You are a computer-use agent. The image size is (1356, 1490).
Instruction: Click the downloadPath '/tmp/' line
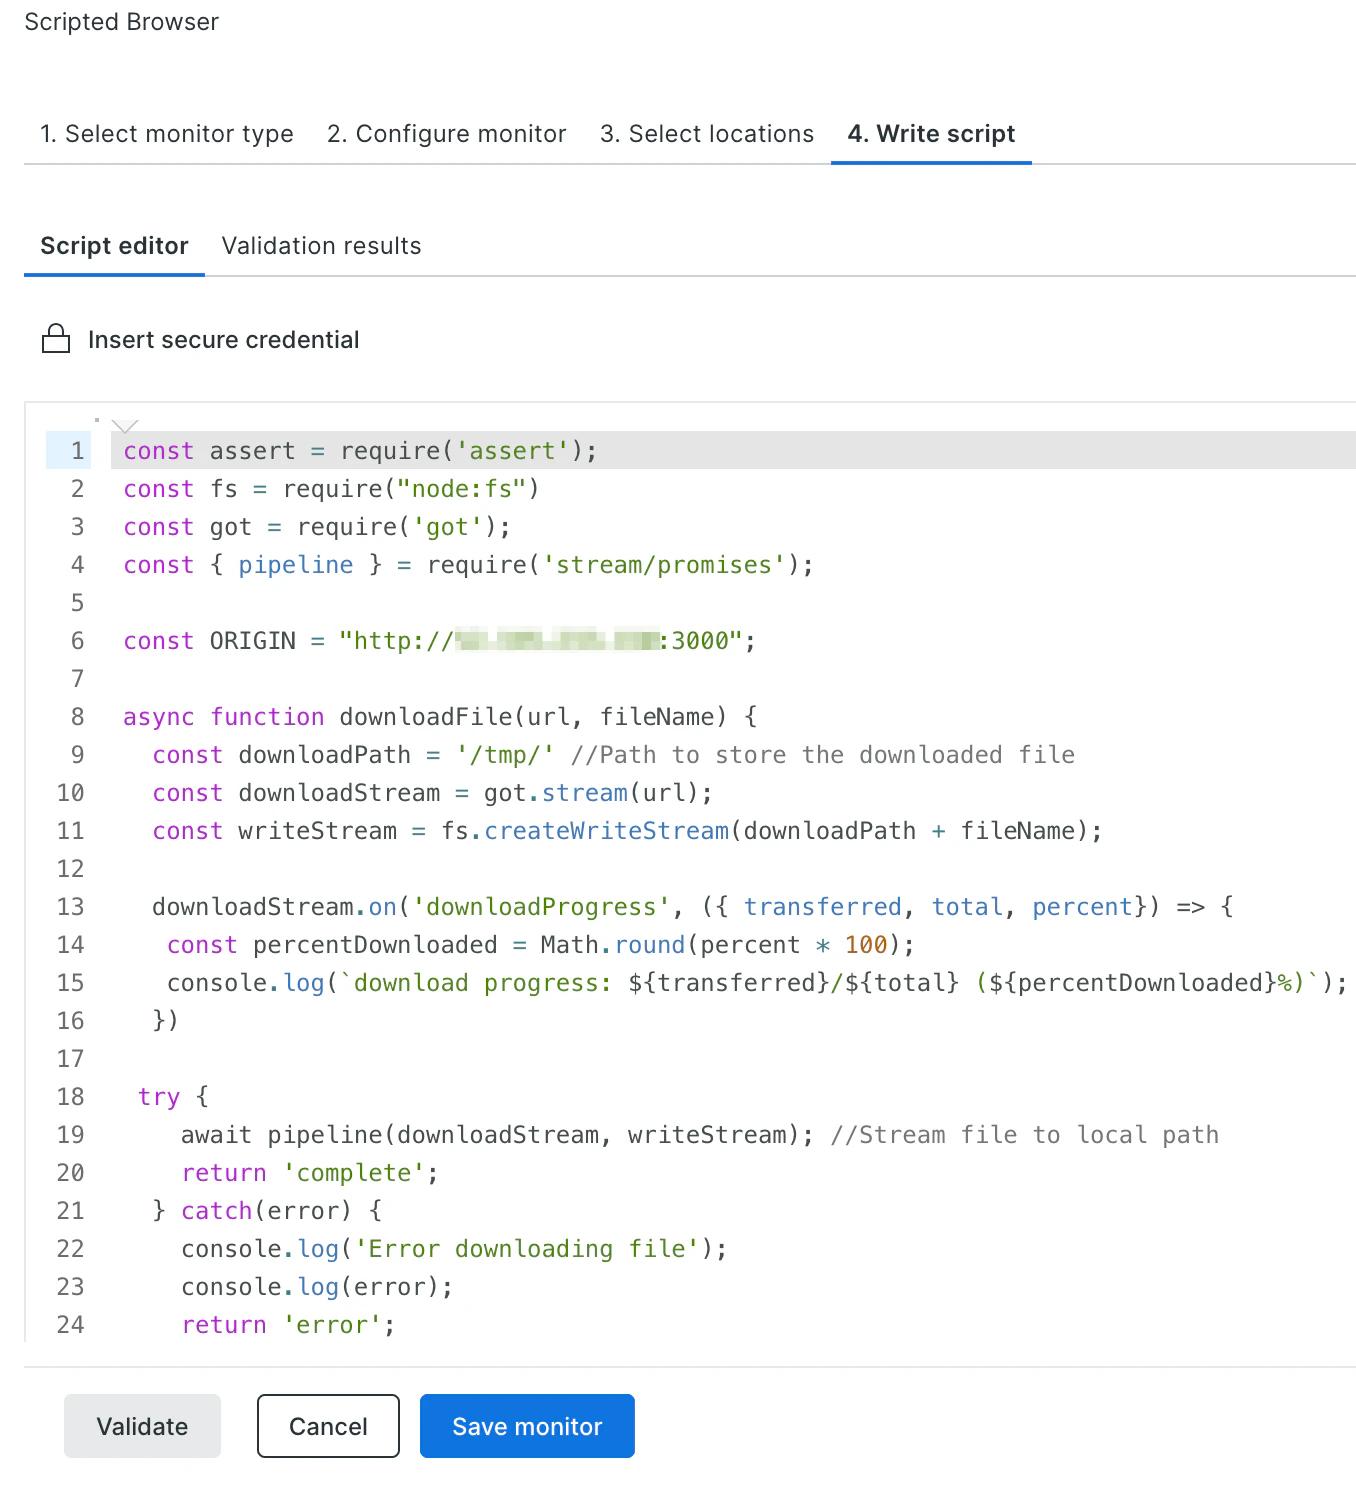[613, 755]
